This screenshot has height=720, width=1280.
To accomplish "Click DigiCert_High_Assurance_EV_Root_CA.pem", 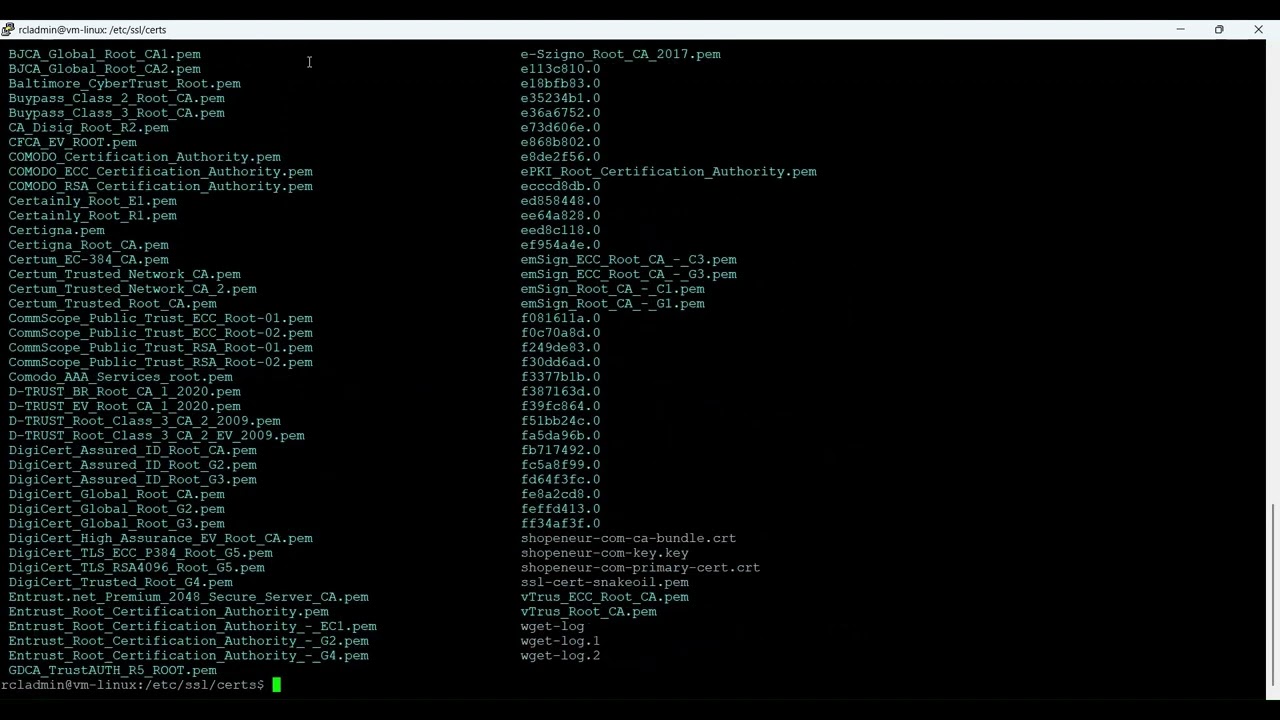I will (x=161, y=538).
